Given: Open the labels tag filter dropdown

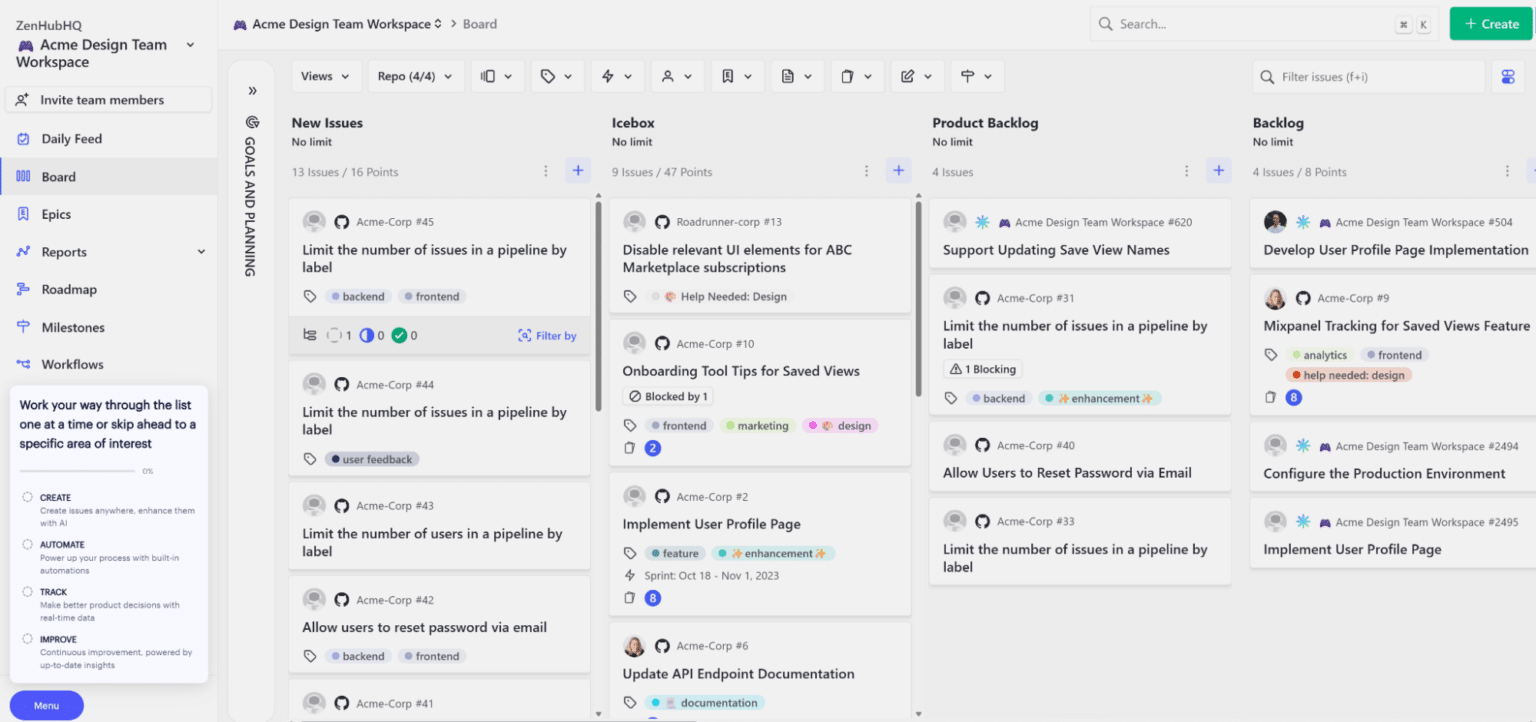Looking at the screenshot, I should click(x=557, y=76).
